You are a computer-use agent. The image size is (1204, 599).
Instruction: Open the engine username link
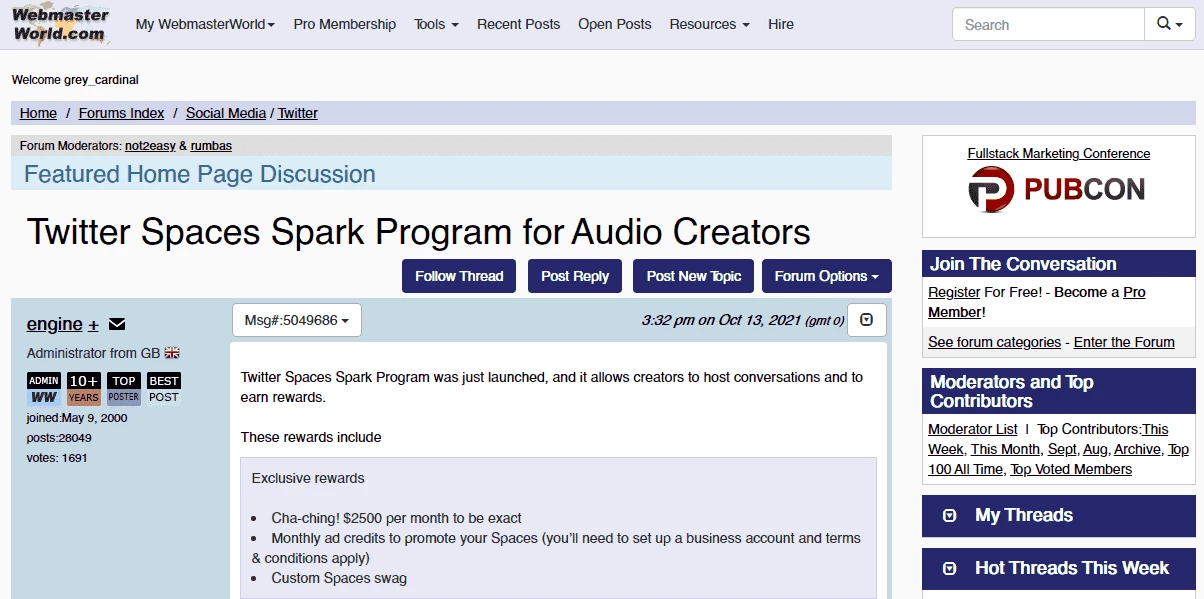pos(55,324)
